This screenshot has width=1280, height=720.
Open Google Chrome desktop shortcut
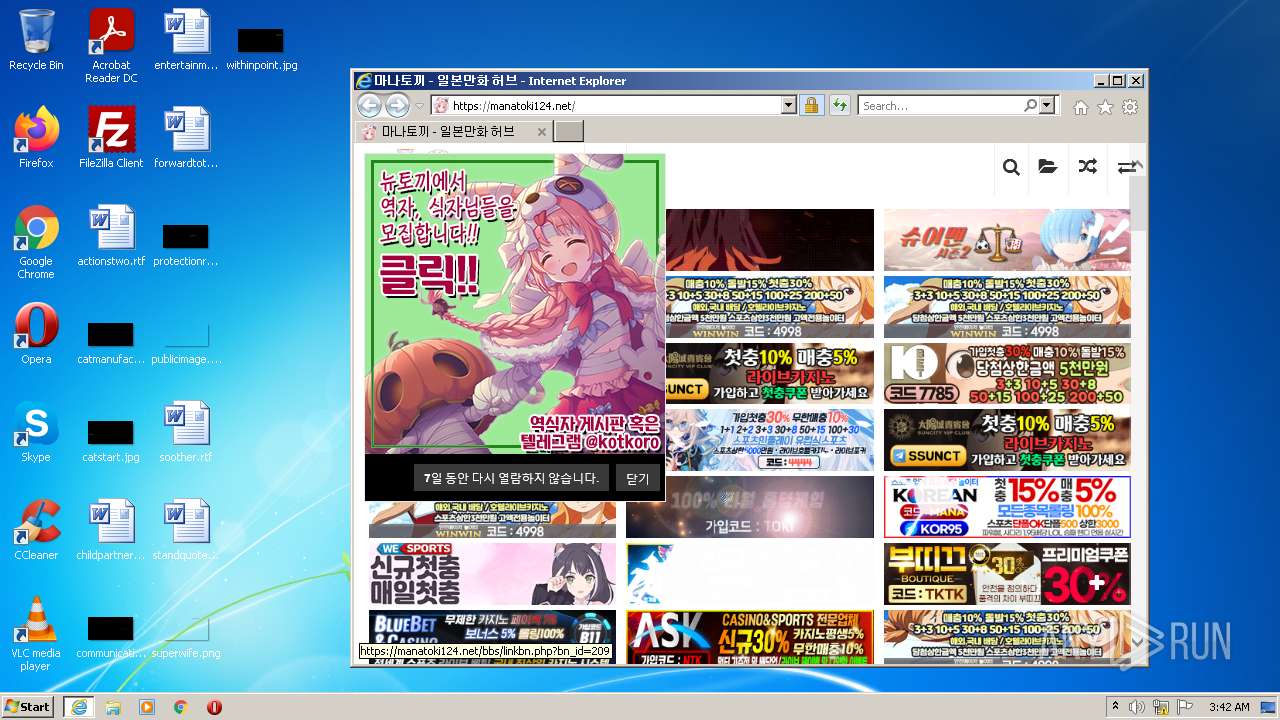click(x=36, y=242)
